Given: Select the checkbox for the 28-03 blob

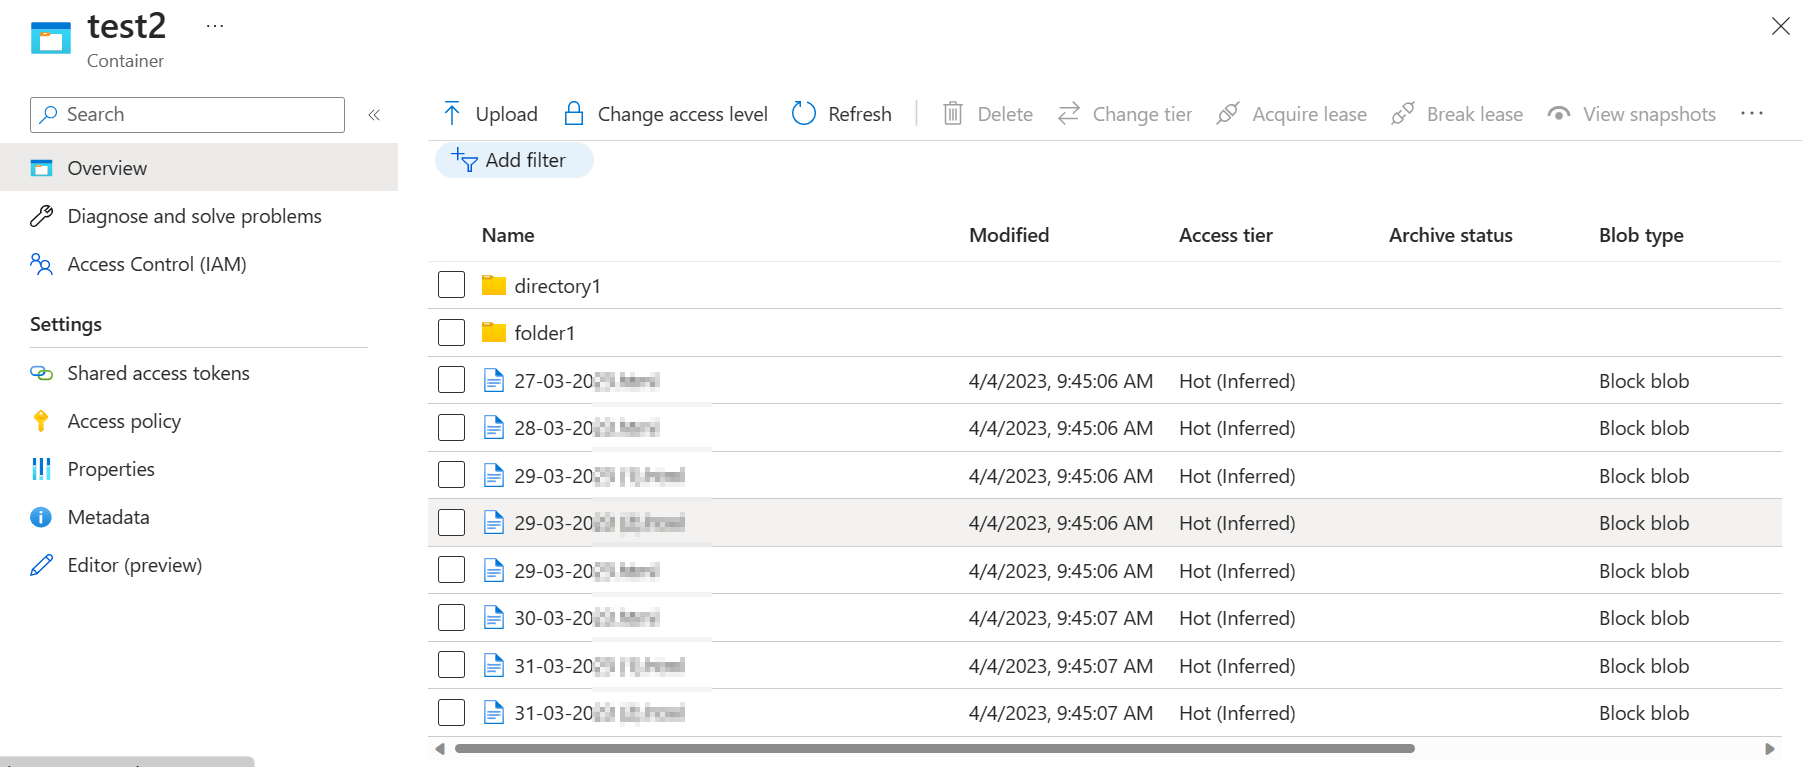Looking at the screenshot, I should (x=451, y=427).
